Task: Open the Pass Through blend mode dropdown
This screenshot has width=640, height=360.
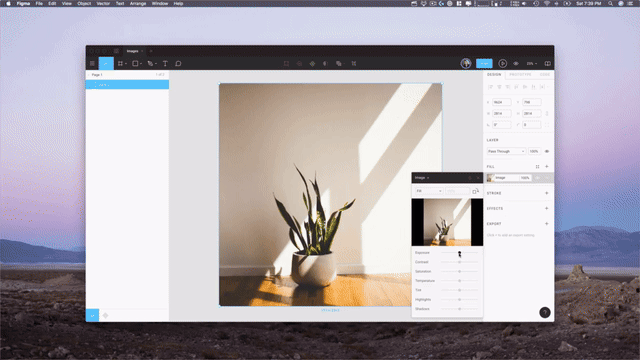Action: tap(506, 151)
